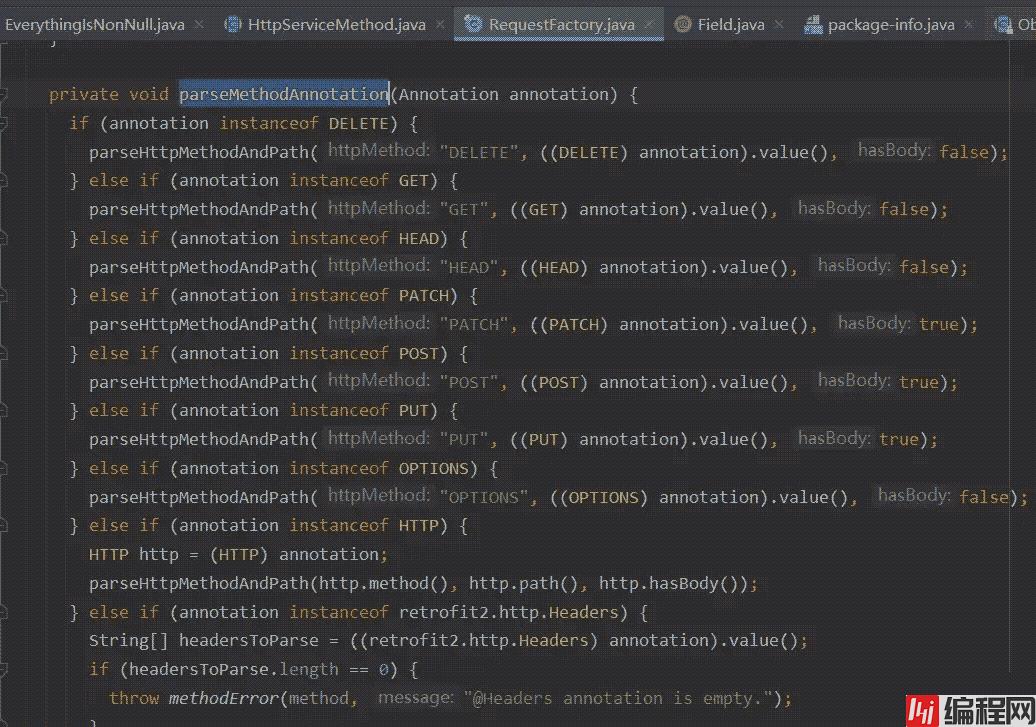Click parseHttpMethodAndPath call using http.method()
This screenshot has width=1036, height=727.
click(x=198, y=583)
